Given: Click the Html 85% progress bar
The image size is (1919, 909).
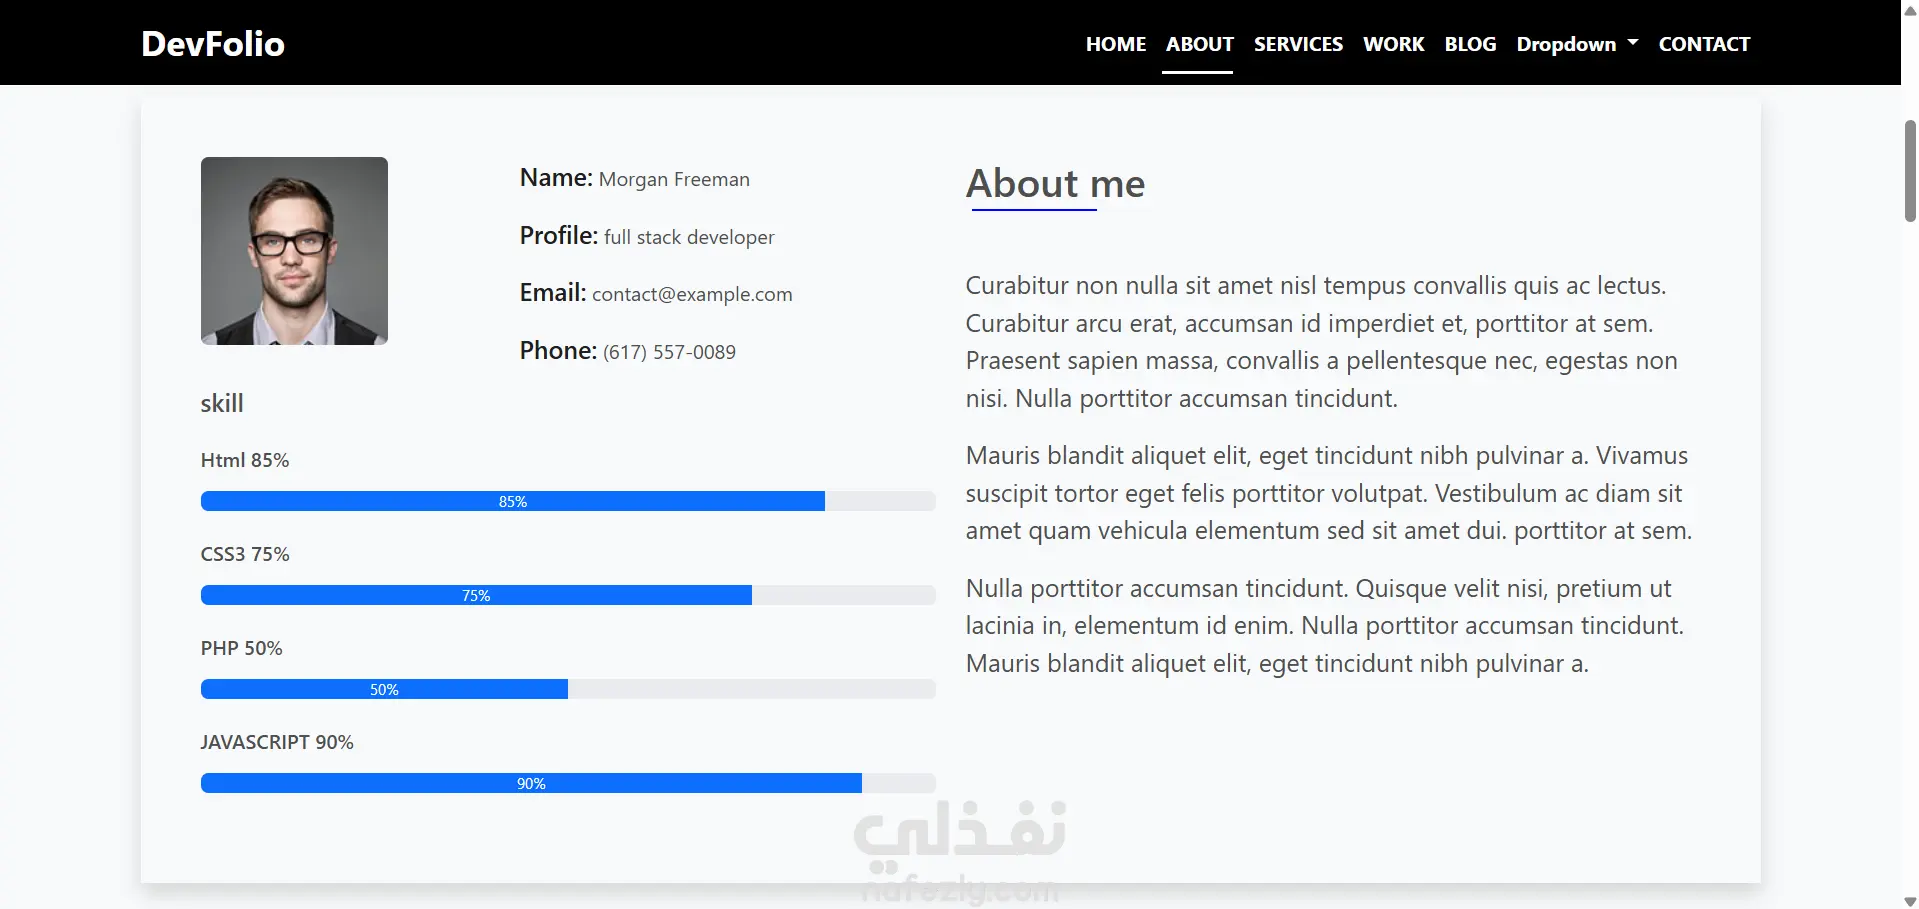Looking at the screenshot, I should [568, 501].
